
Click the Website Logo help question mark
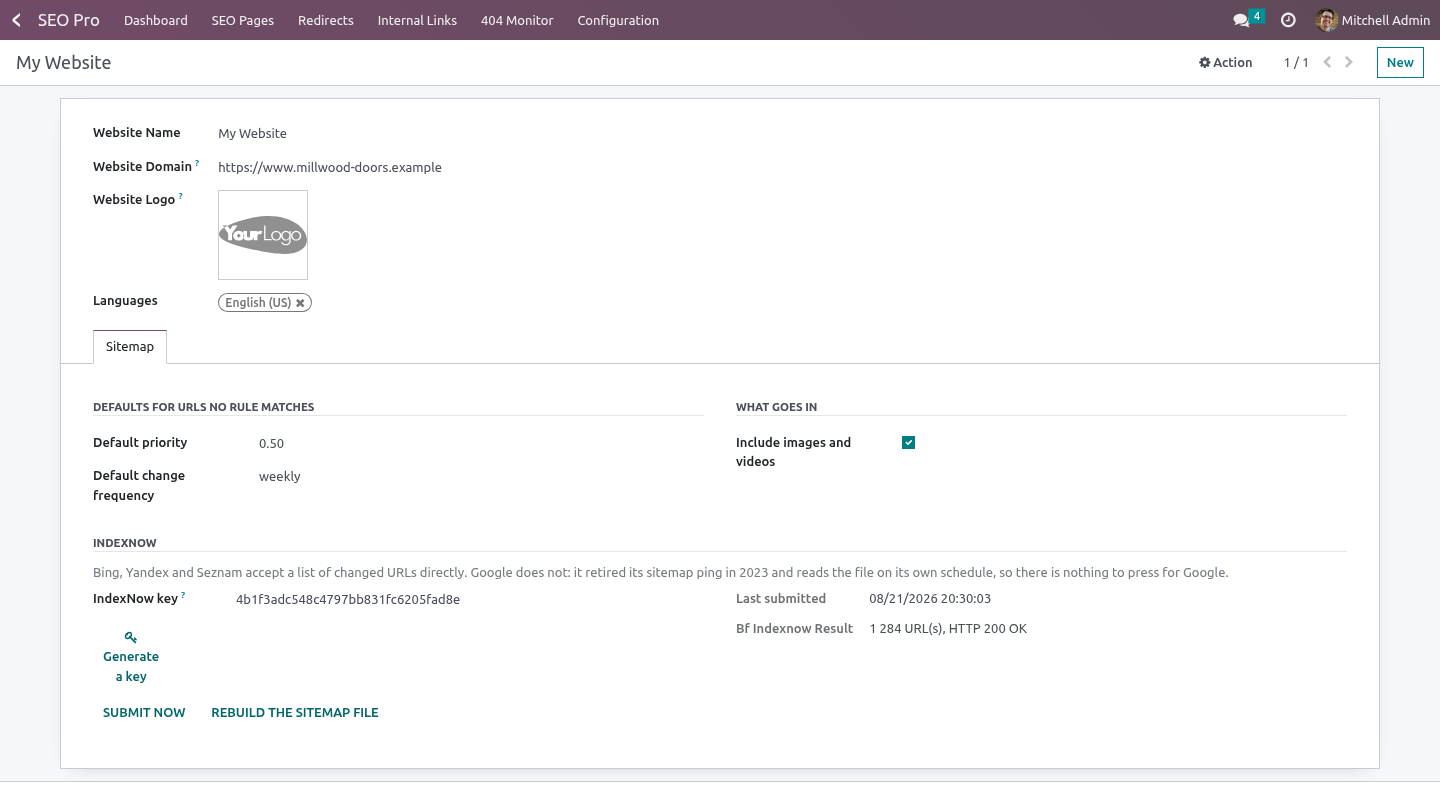click(x=181, y=196)
